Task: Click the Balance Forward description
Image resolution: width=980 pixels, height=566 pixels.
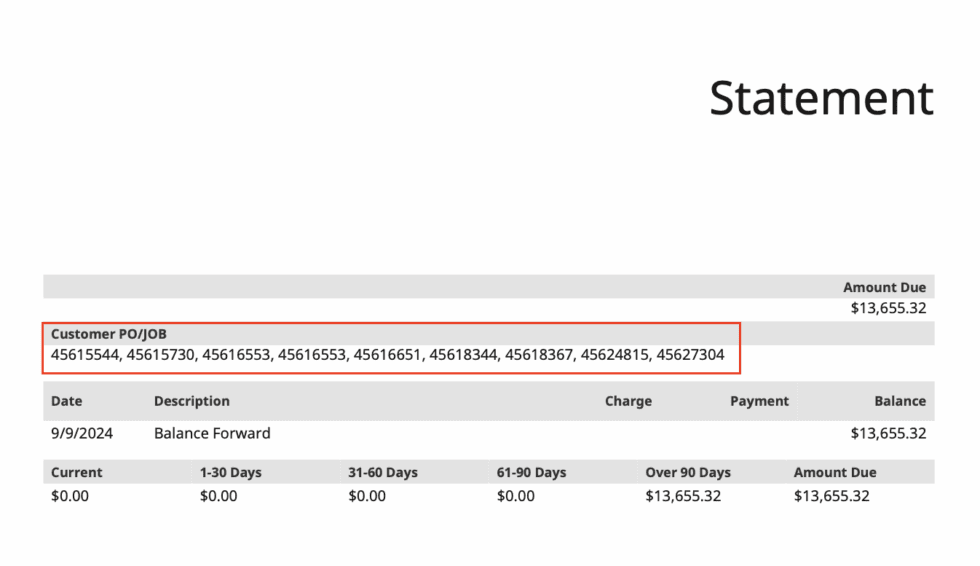Action: coord(212,433)
